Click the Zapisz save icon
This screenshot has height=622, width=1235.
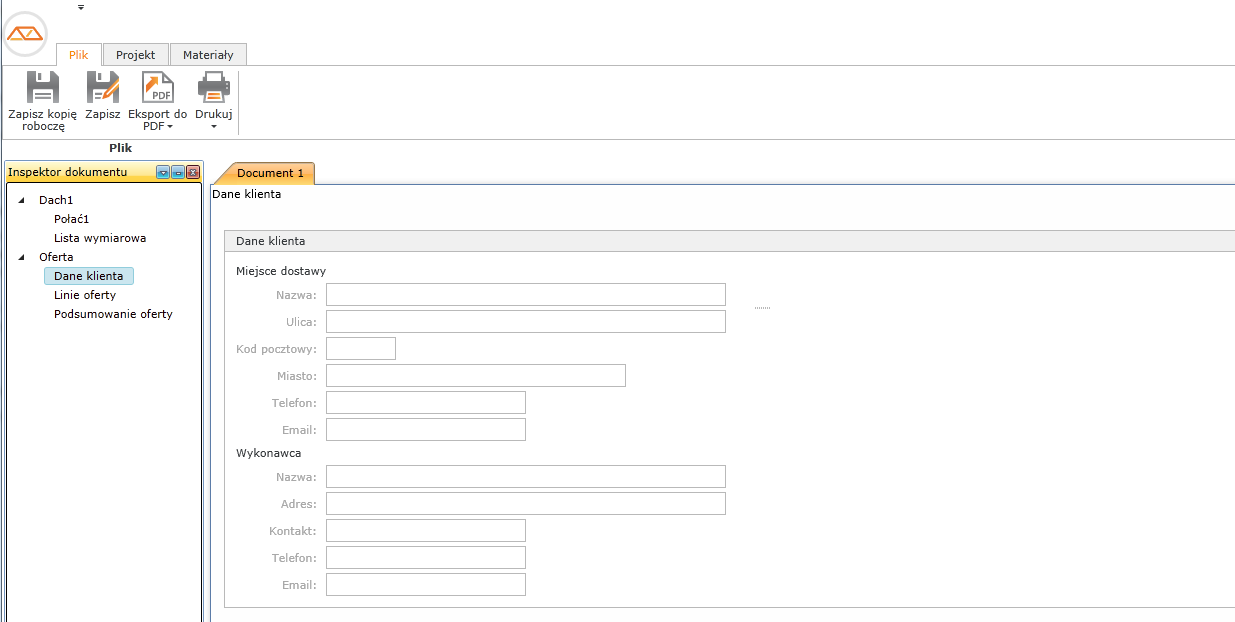click(x=102, y=88)
